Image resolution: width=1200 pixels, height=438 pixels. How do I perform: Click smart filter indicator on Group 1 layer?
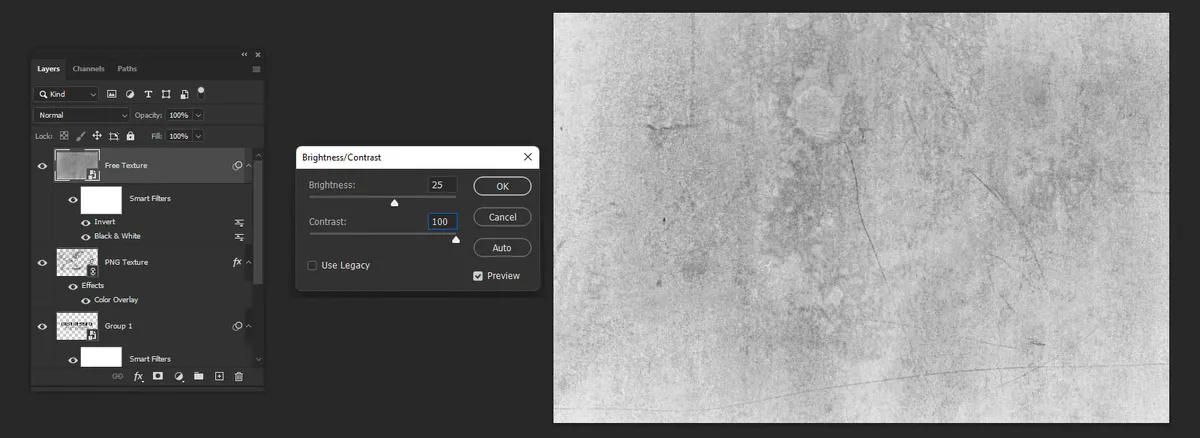(x=237, y=326)
